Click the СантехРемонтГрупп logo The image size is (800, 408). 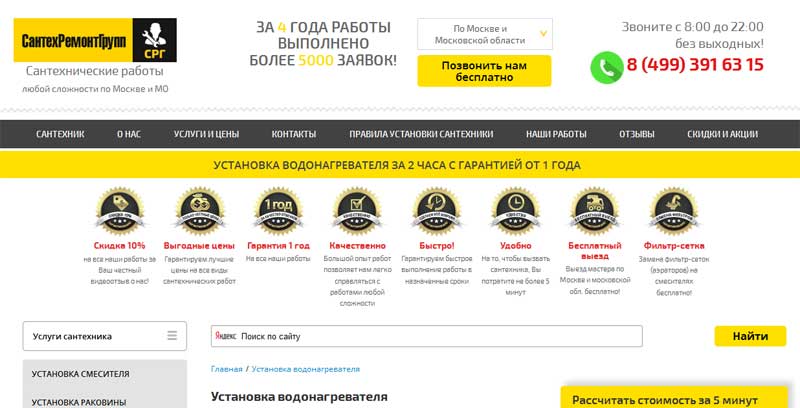[95, 40]
